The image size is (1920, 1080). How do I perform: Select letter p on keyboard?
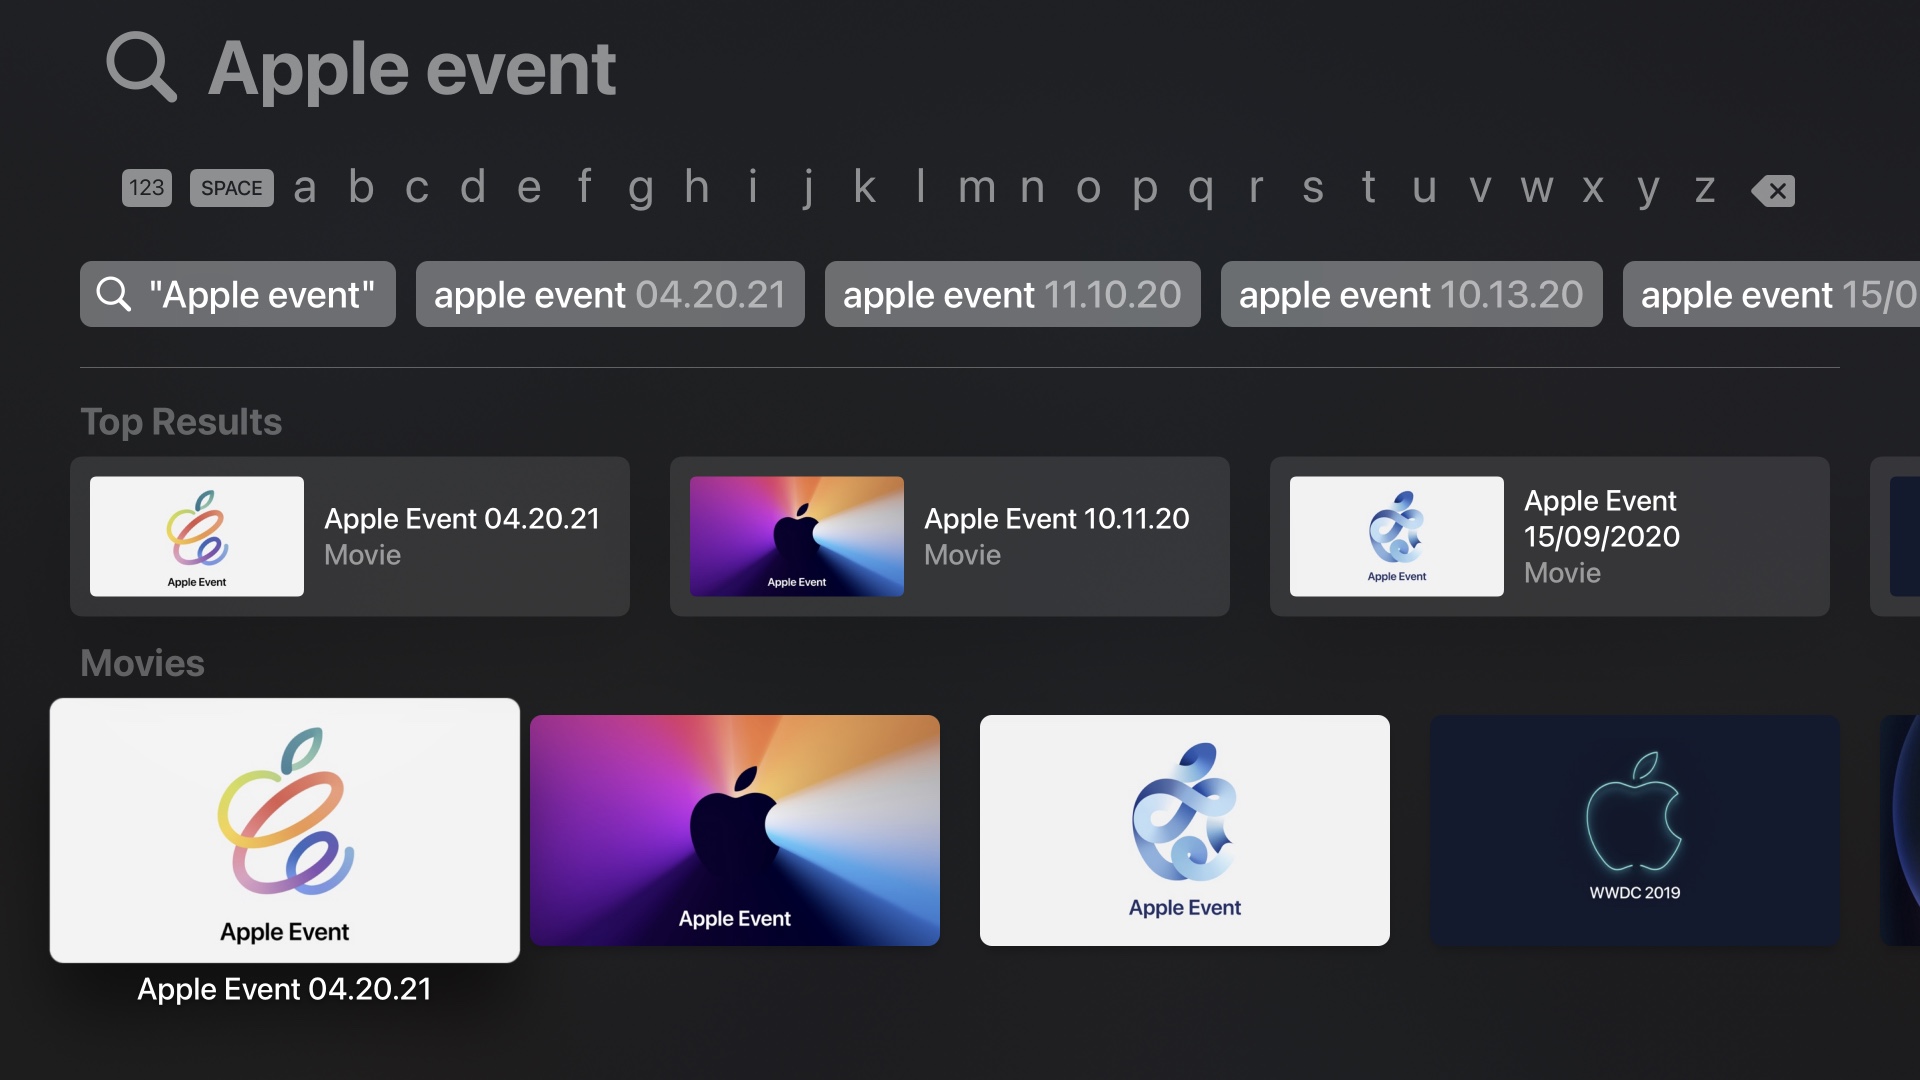[1145, 190]
